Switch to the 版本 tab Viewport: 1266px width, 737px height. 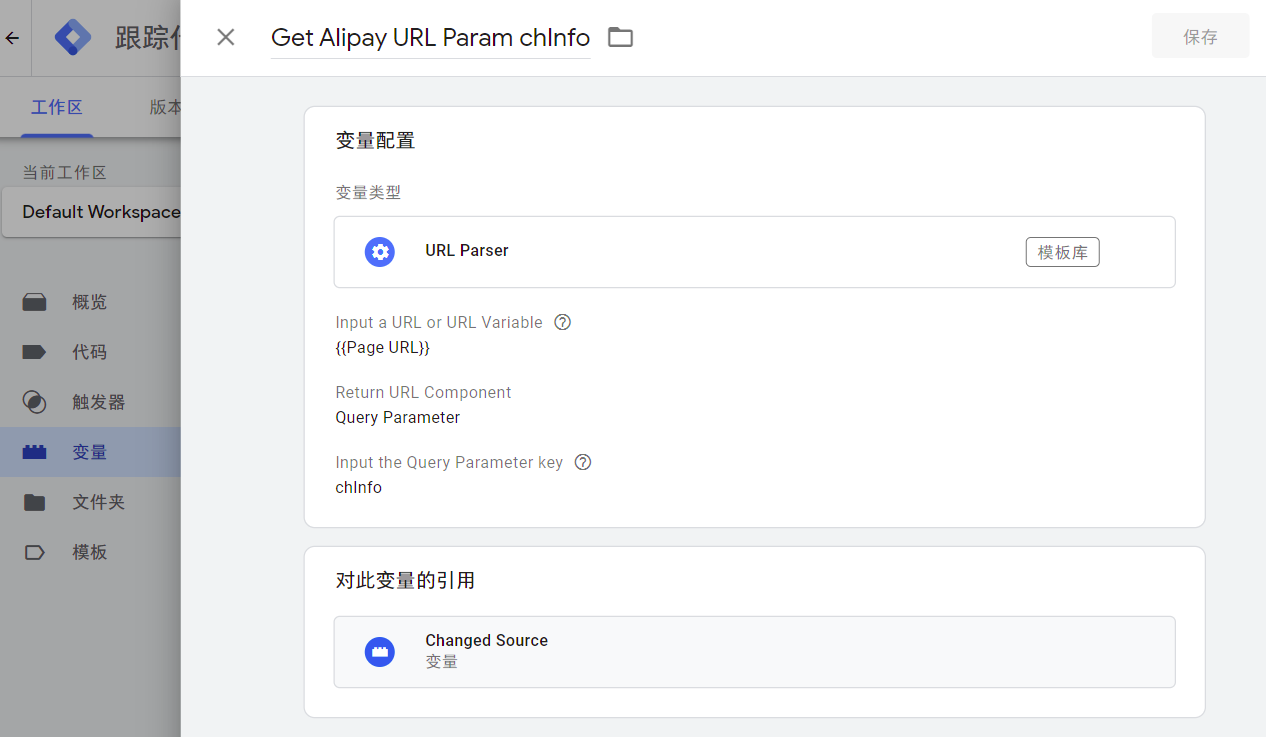click(x=166, y=107)
